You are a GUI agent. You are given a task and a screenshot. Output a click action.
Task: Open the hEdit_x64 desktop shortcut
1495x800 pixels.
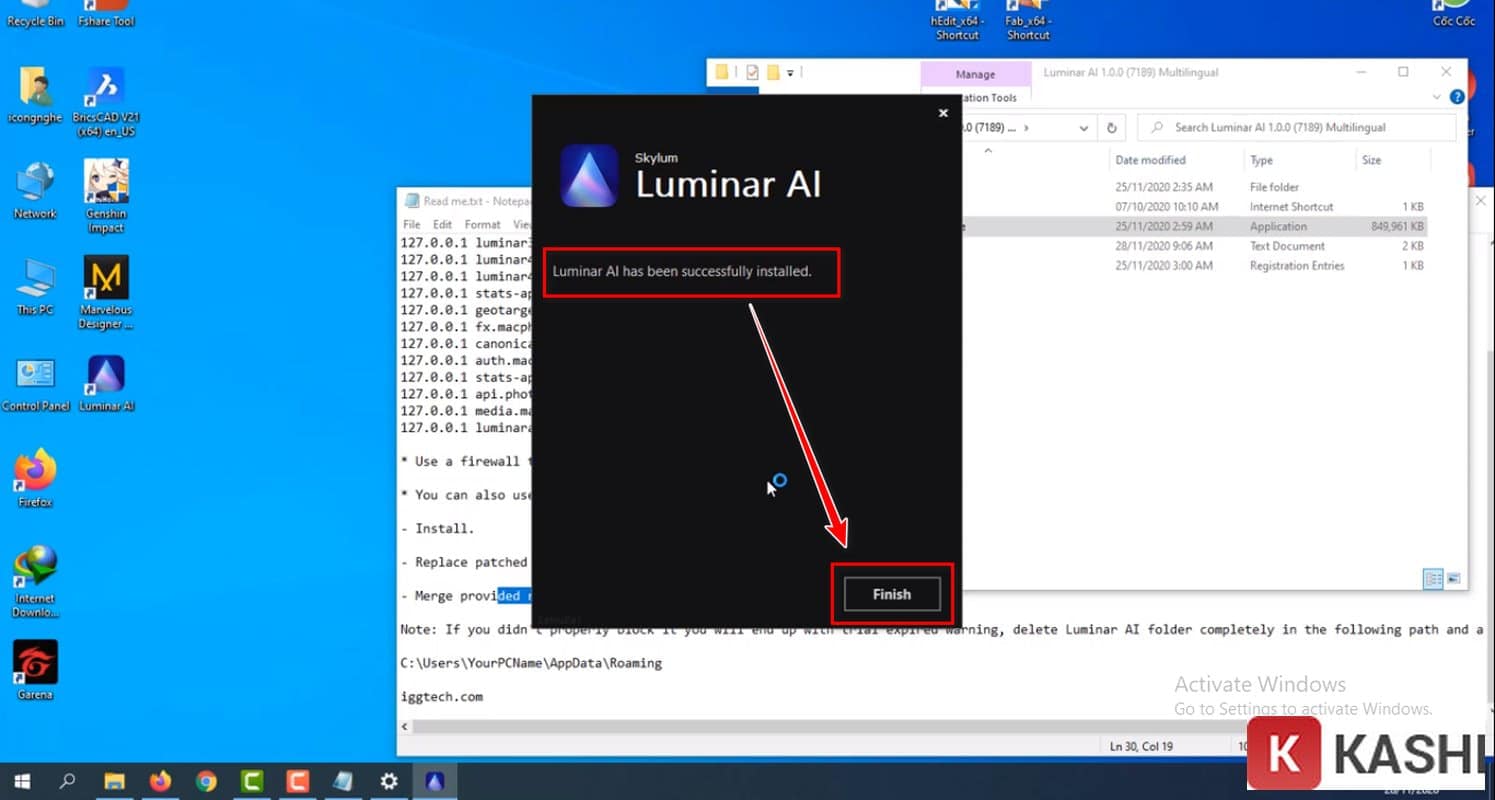pos(957,20)
